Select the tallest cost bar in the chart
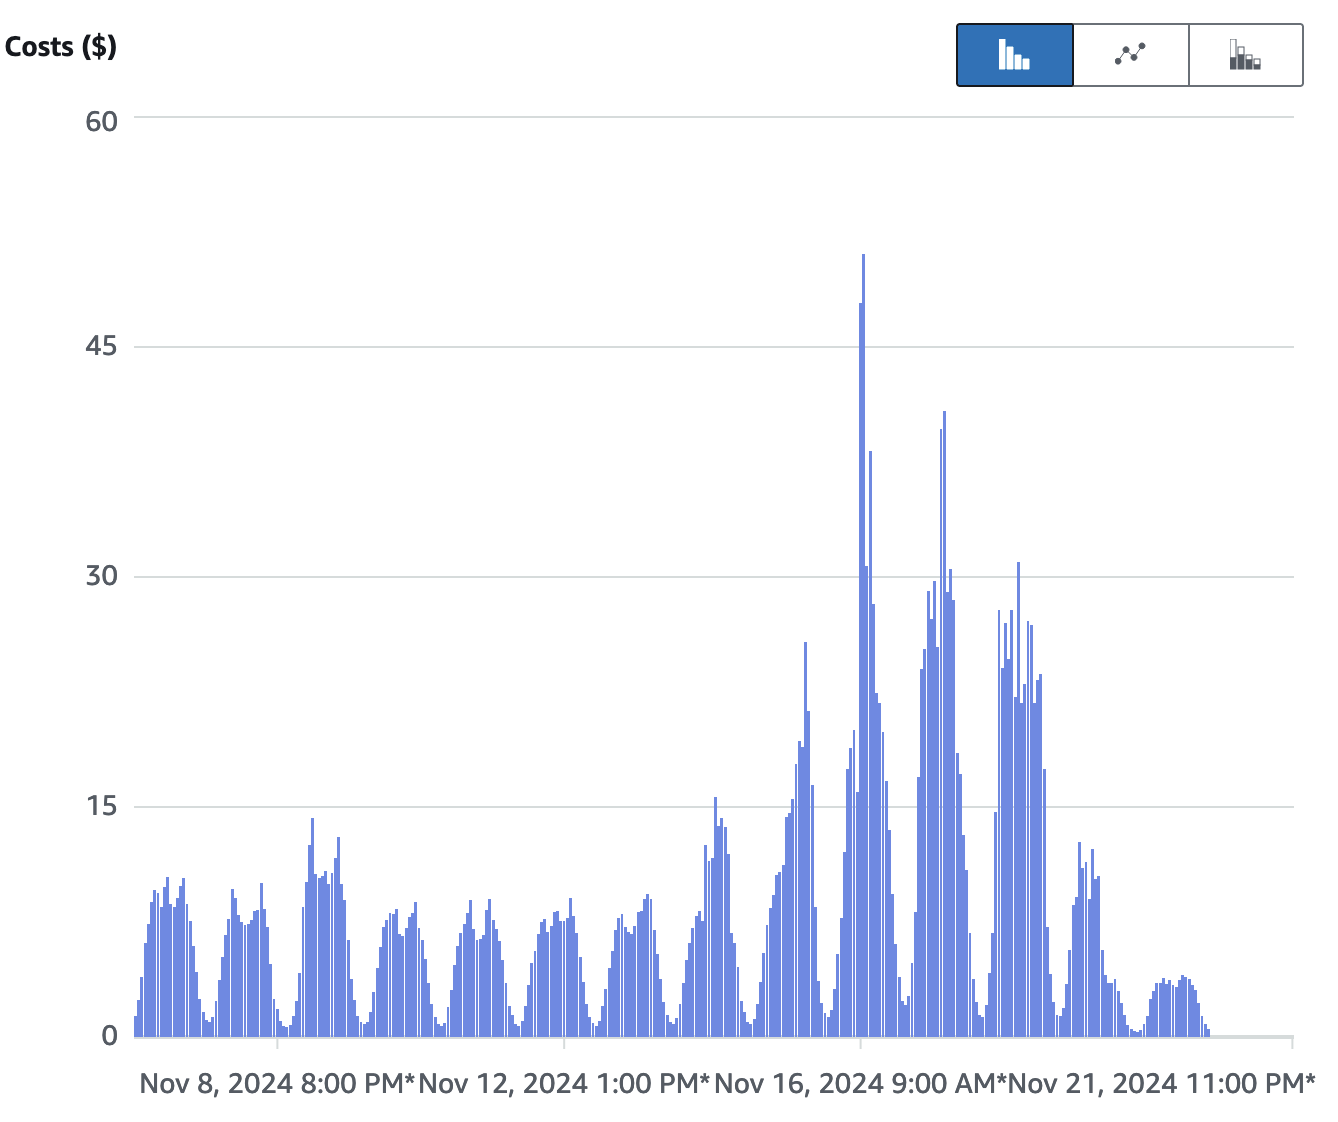The image size is (1338, 1122). pos(863,645)
